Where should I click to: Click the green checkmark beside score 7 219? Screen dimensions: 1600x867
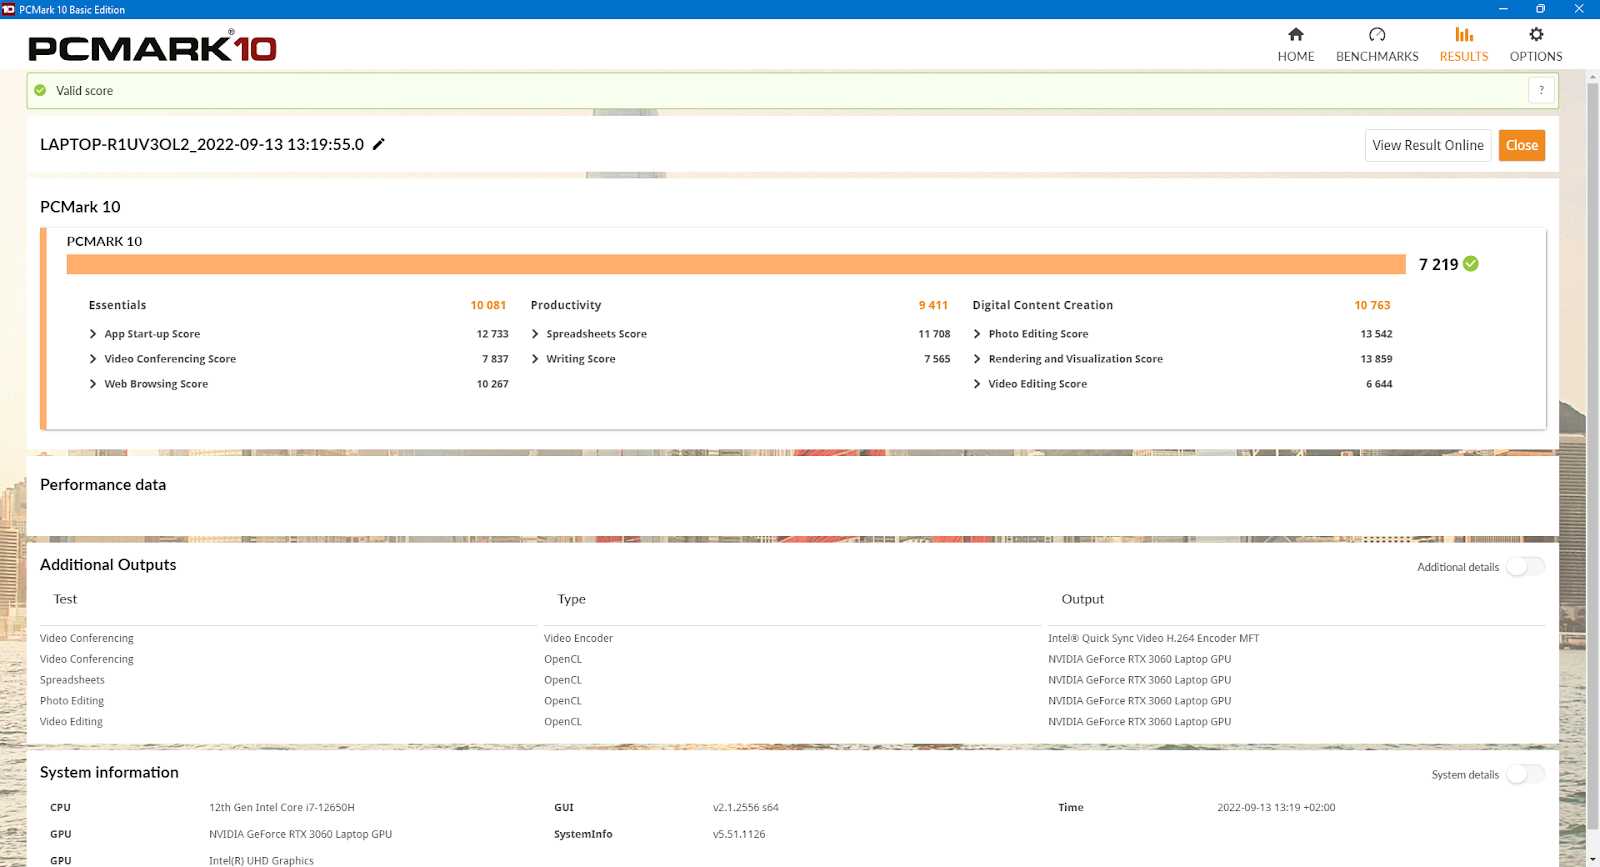pyautogui.click(x=1471, y=264)
